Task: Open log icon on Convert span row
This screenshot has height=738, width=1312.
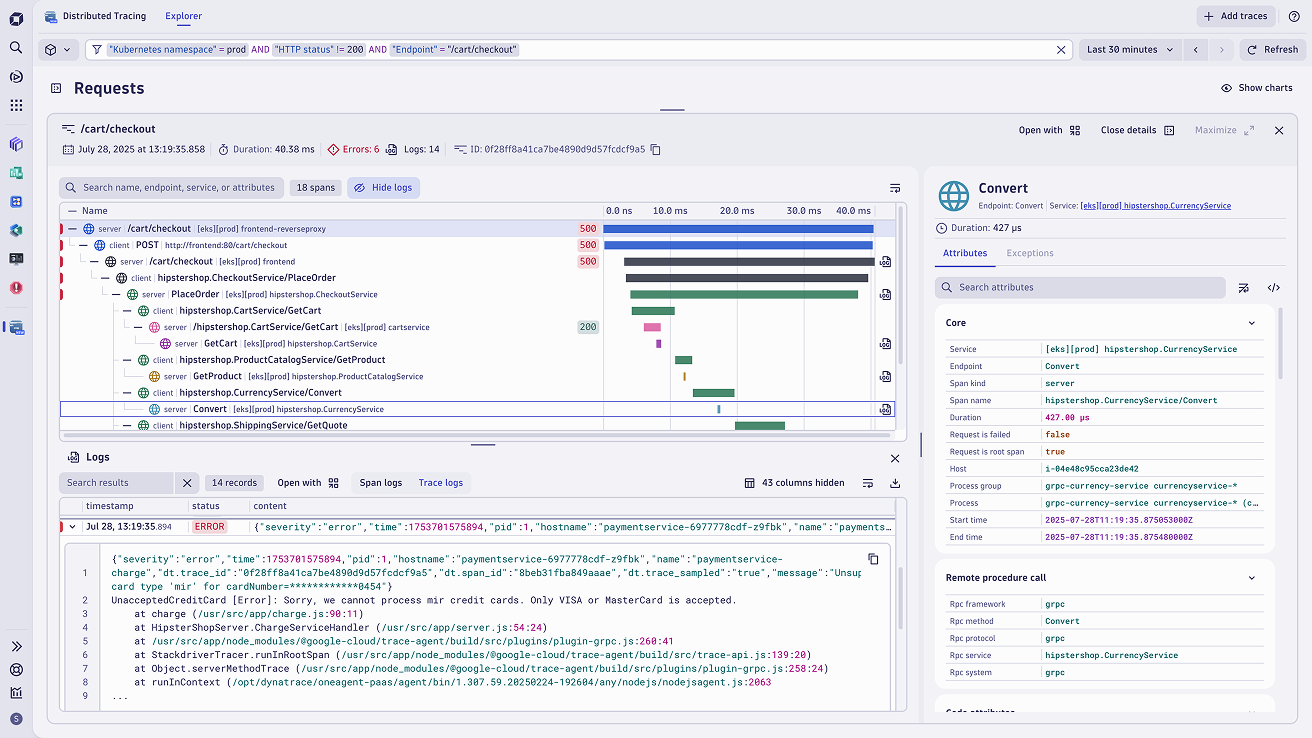Action: coord(885,409)
